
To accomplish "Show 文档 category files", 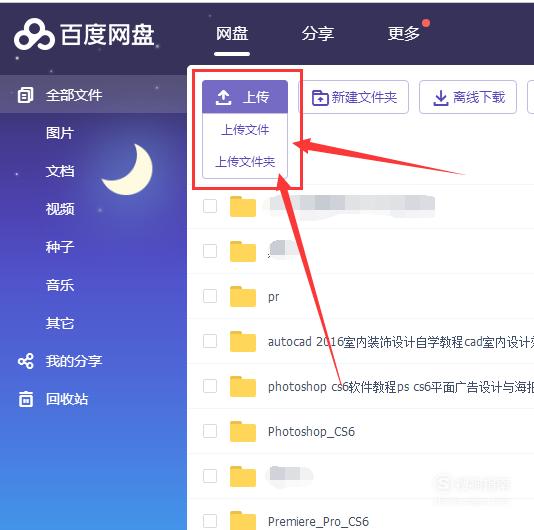I will pos(60,171).
